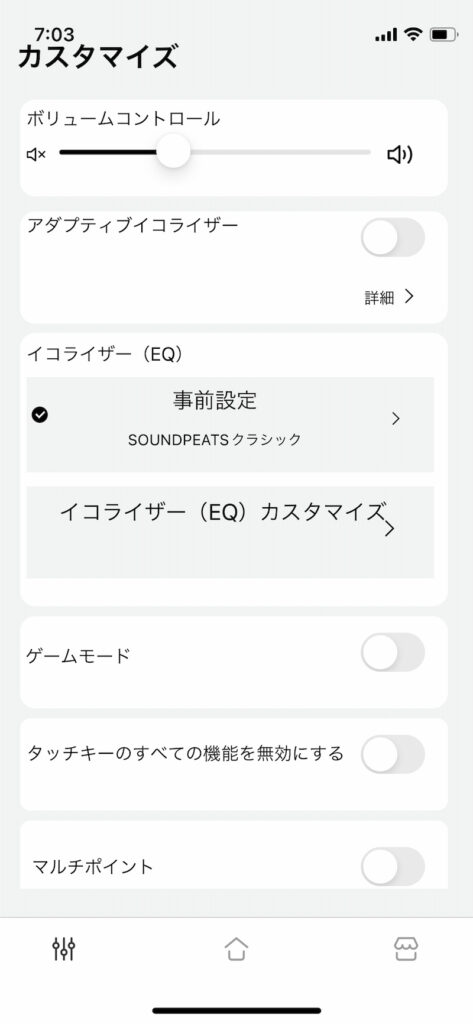Click the checkmark beside 事前設定
This screenshot has width=473, height=1024.
39,415
